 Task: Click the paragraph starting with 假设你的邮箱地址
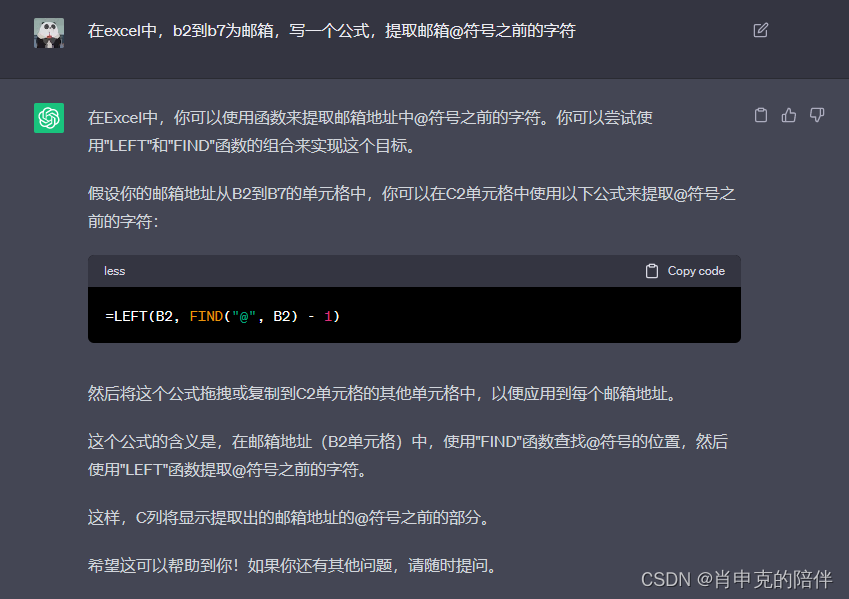point(412,207)
